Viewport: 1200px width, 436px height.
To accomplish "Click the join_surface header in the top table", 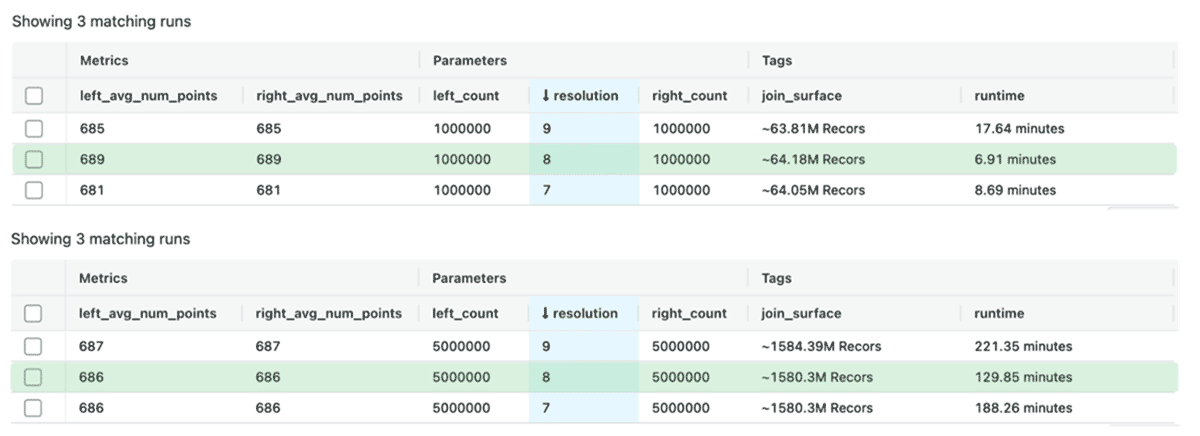I will [x=801, y=96].
